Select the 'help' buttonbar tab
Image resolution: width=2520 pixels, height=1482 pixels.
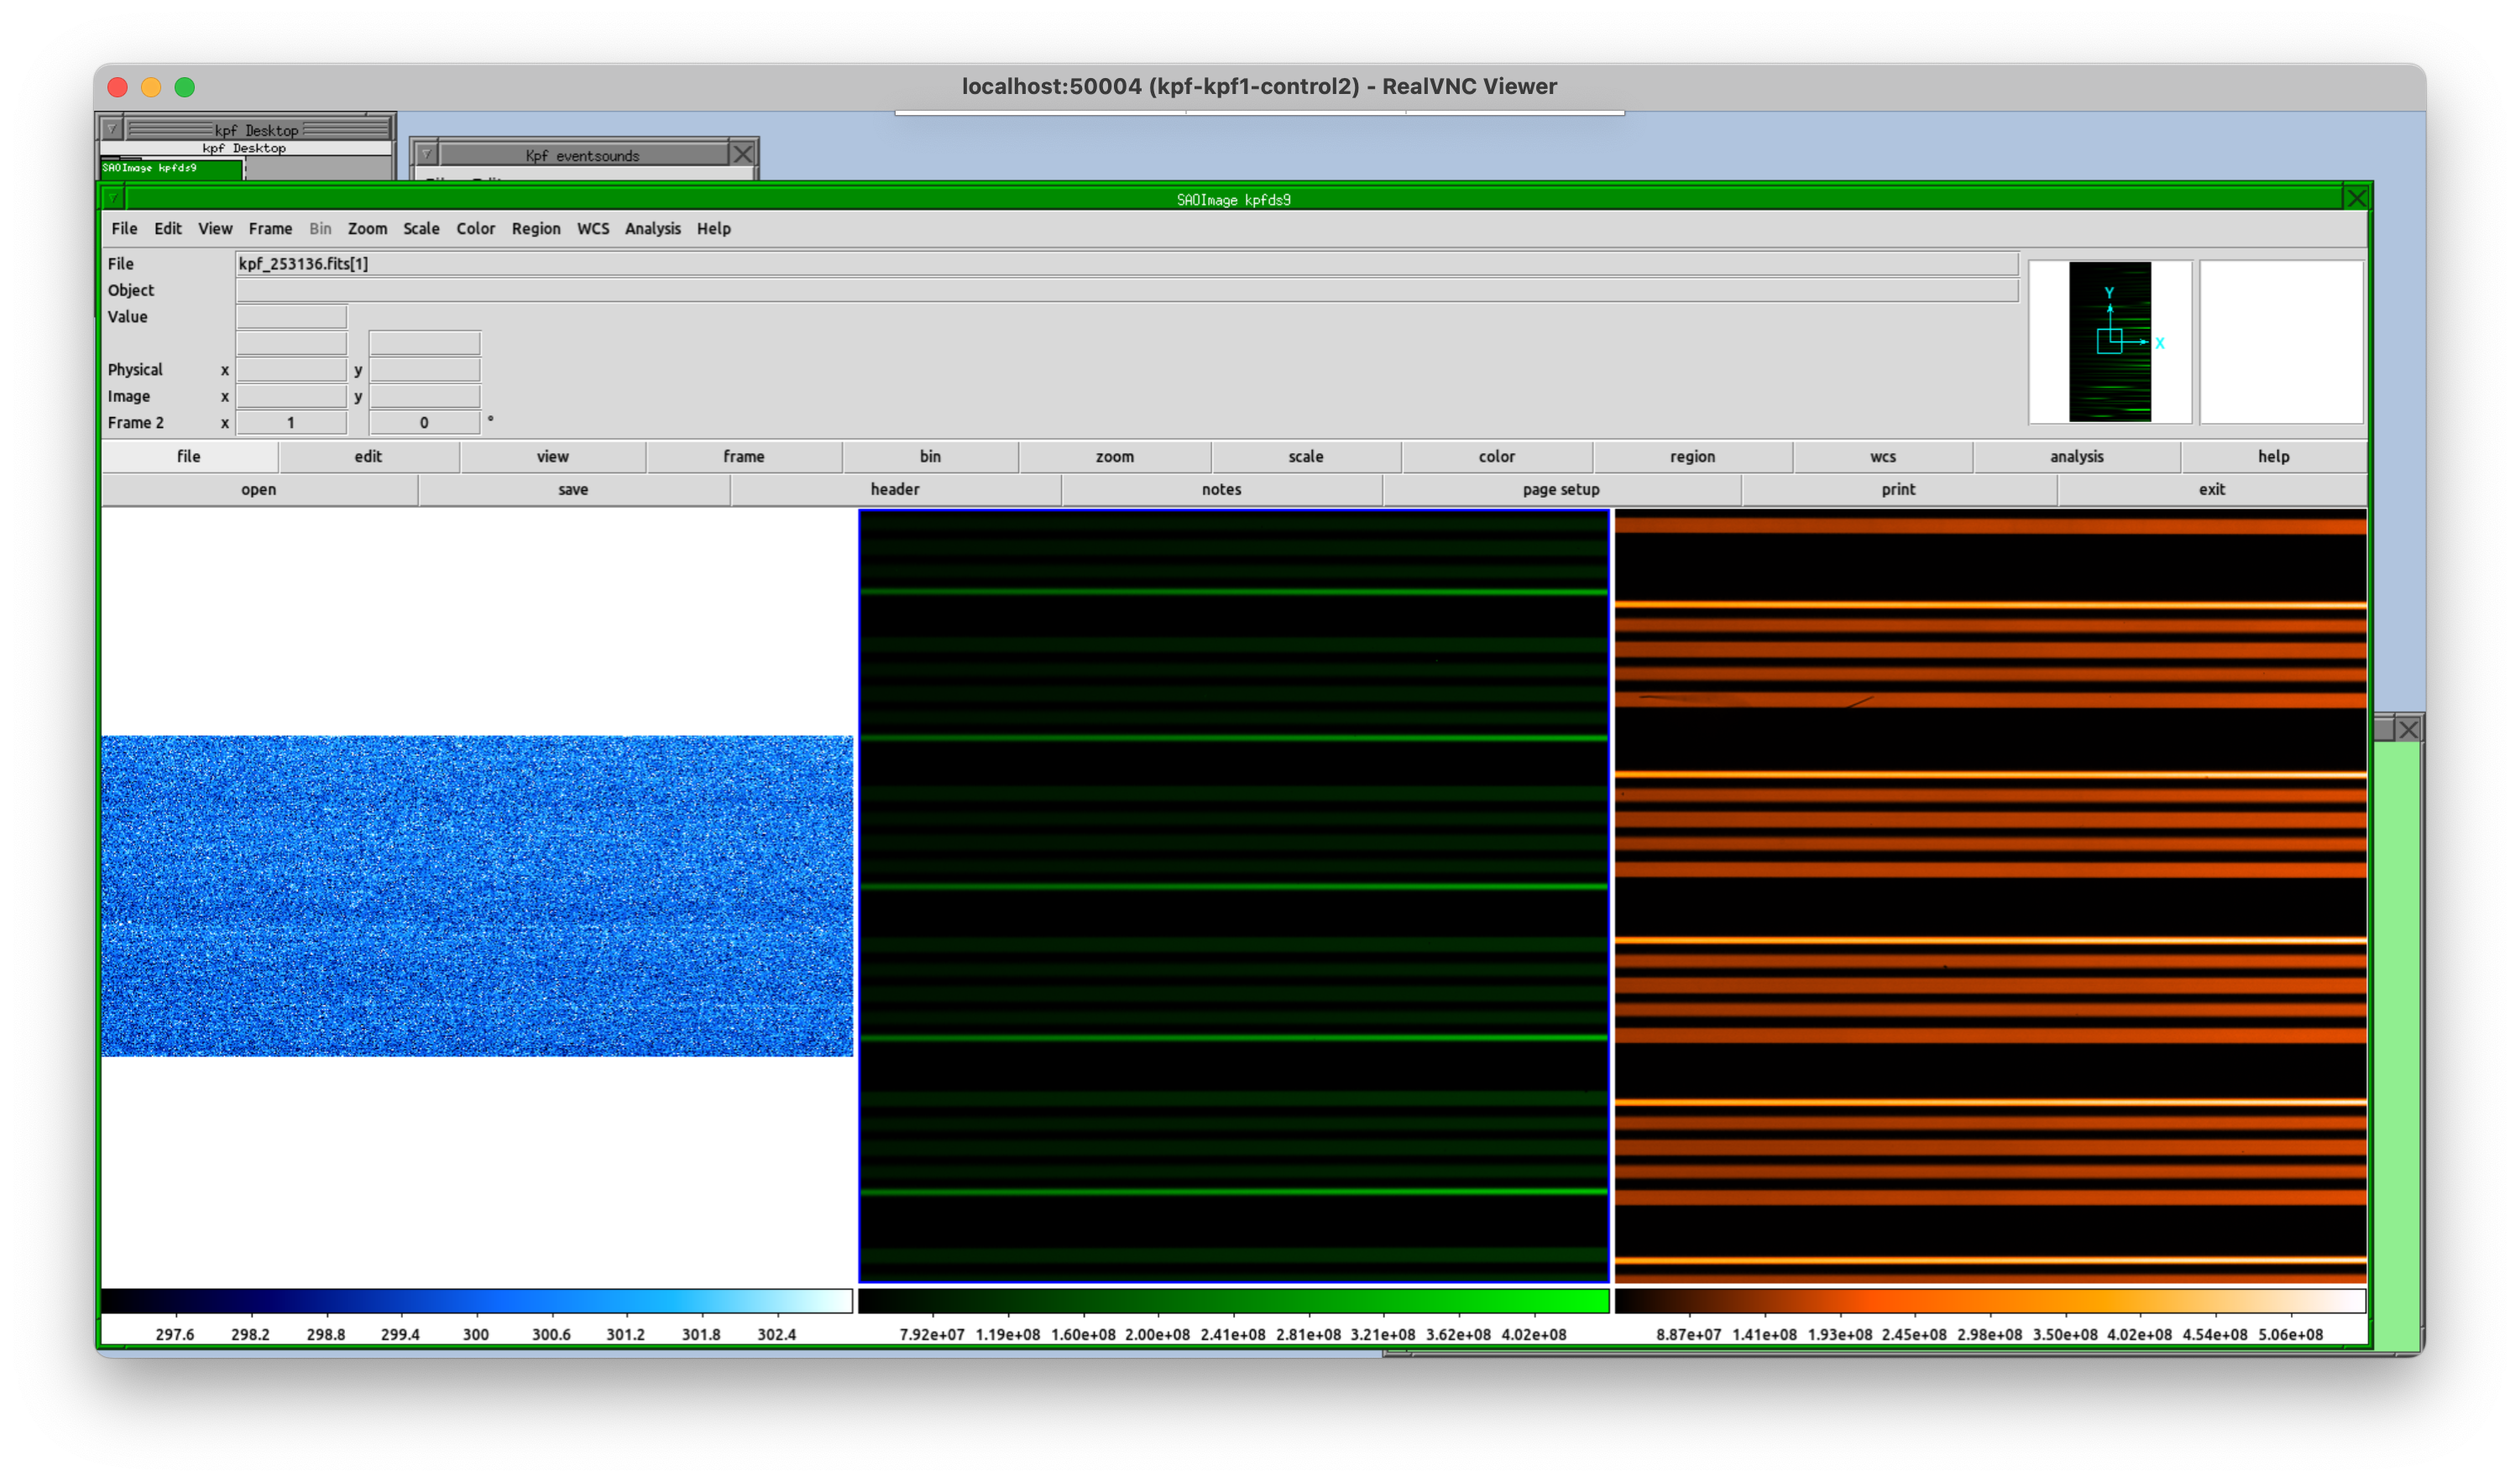tap(2273, 456)
